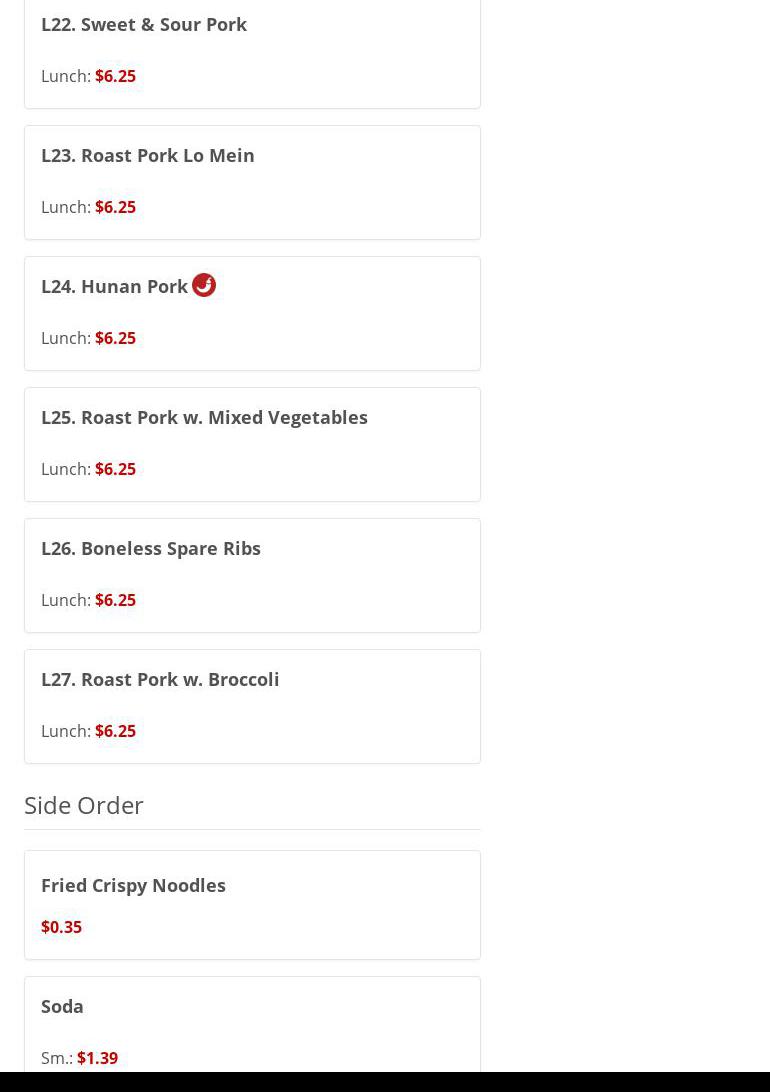The image size is (770, 1092).
Task: Click the $6.25 price under Sweet & Sour Pork
Action: coord(115,76)
